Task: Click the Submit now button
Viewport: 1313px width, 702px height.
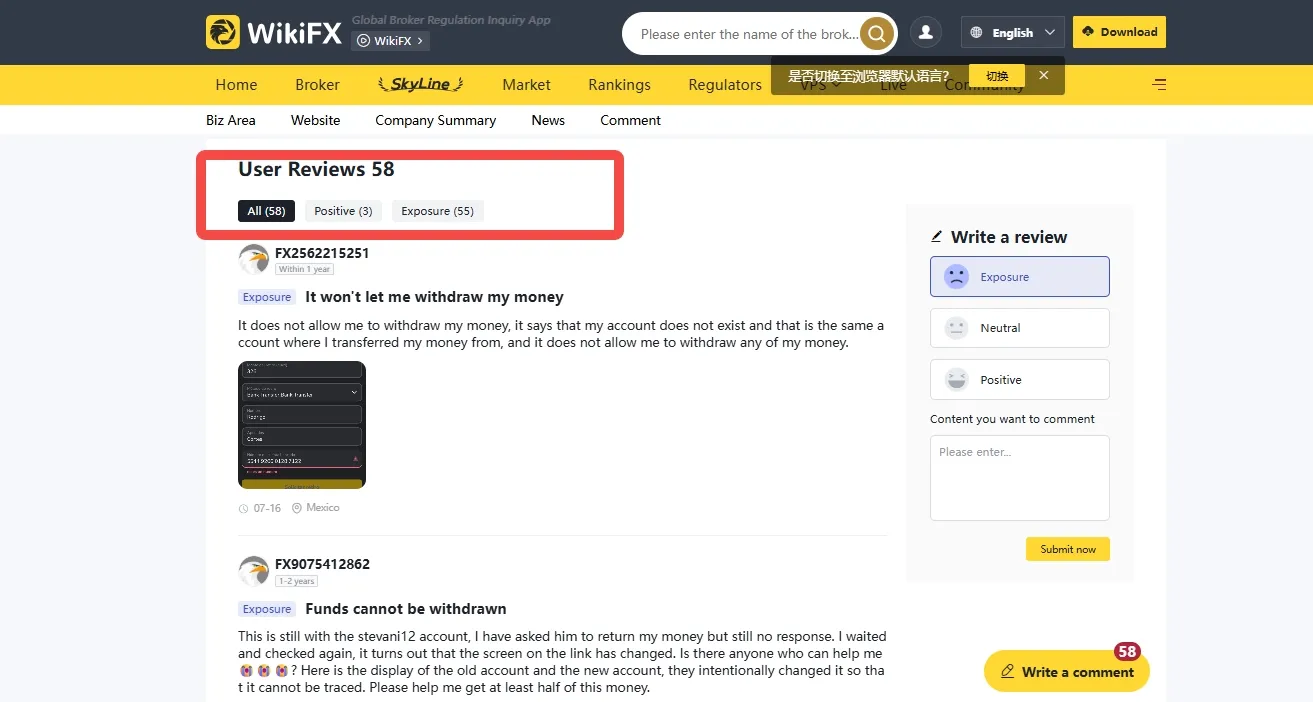Action: [x=1067, y=549]
